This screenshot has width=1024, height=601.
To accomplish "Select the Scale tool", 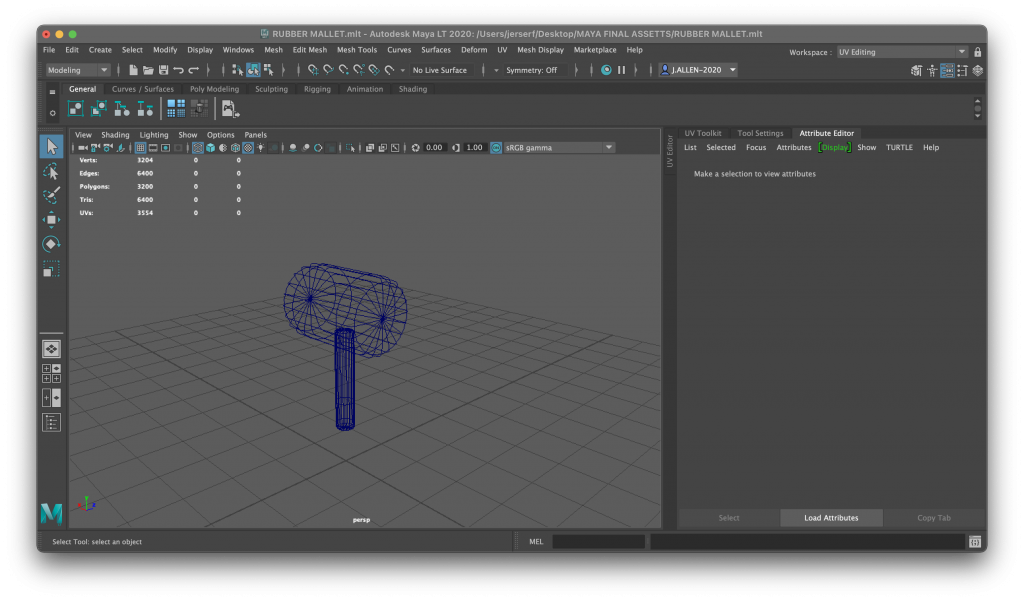I will click(x=51, y=269).
